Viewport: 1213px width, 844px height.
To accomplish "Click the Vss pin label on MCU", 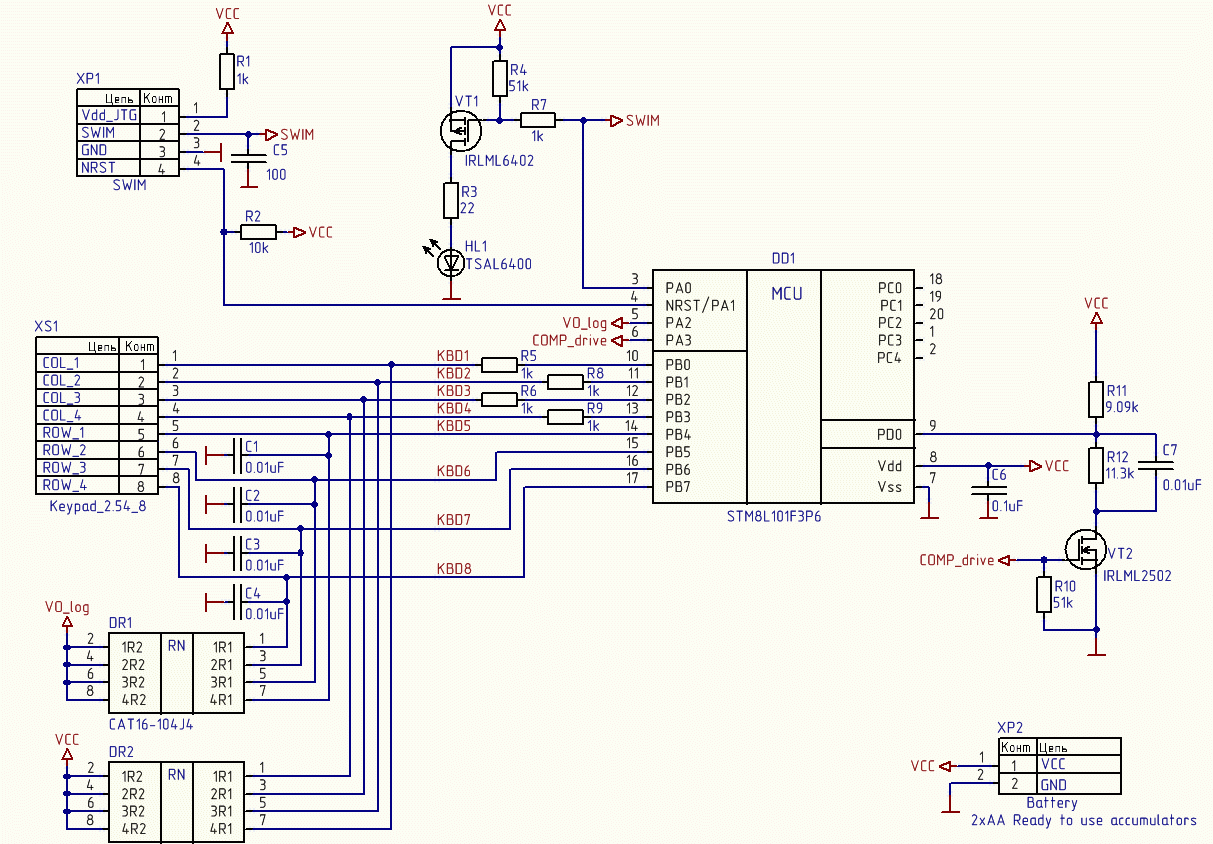I will coord(889,487).
